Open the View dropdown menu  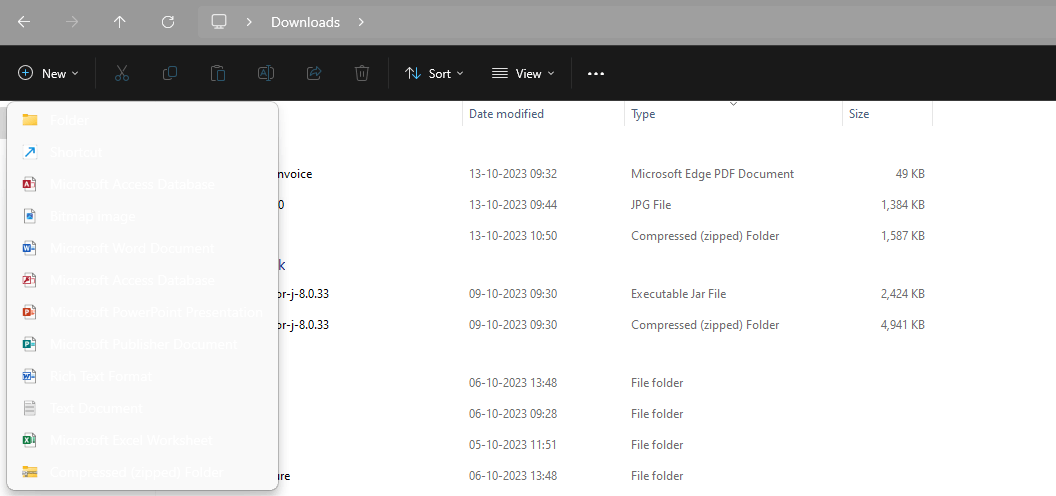pyautogui.click(x=523, y=73)
